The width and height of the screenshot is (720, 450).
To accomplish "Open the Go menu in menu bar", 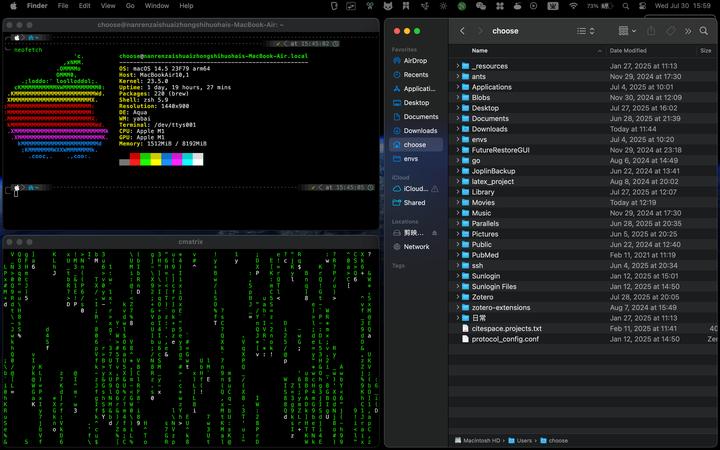I will 130,6.
